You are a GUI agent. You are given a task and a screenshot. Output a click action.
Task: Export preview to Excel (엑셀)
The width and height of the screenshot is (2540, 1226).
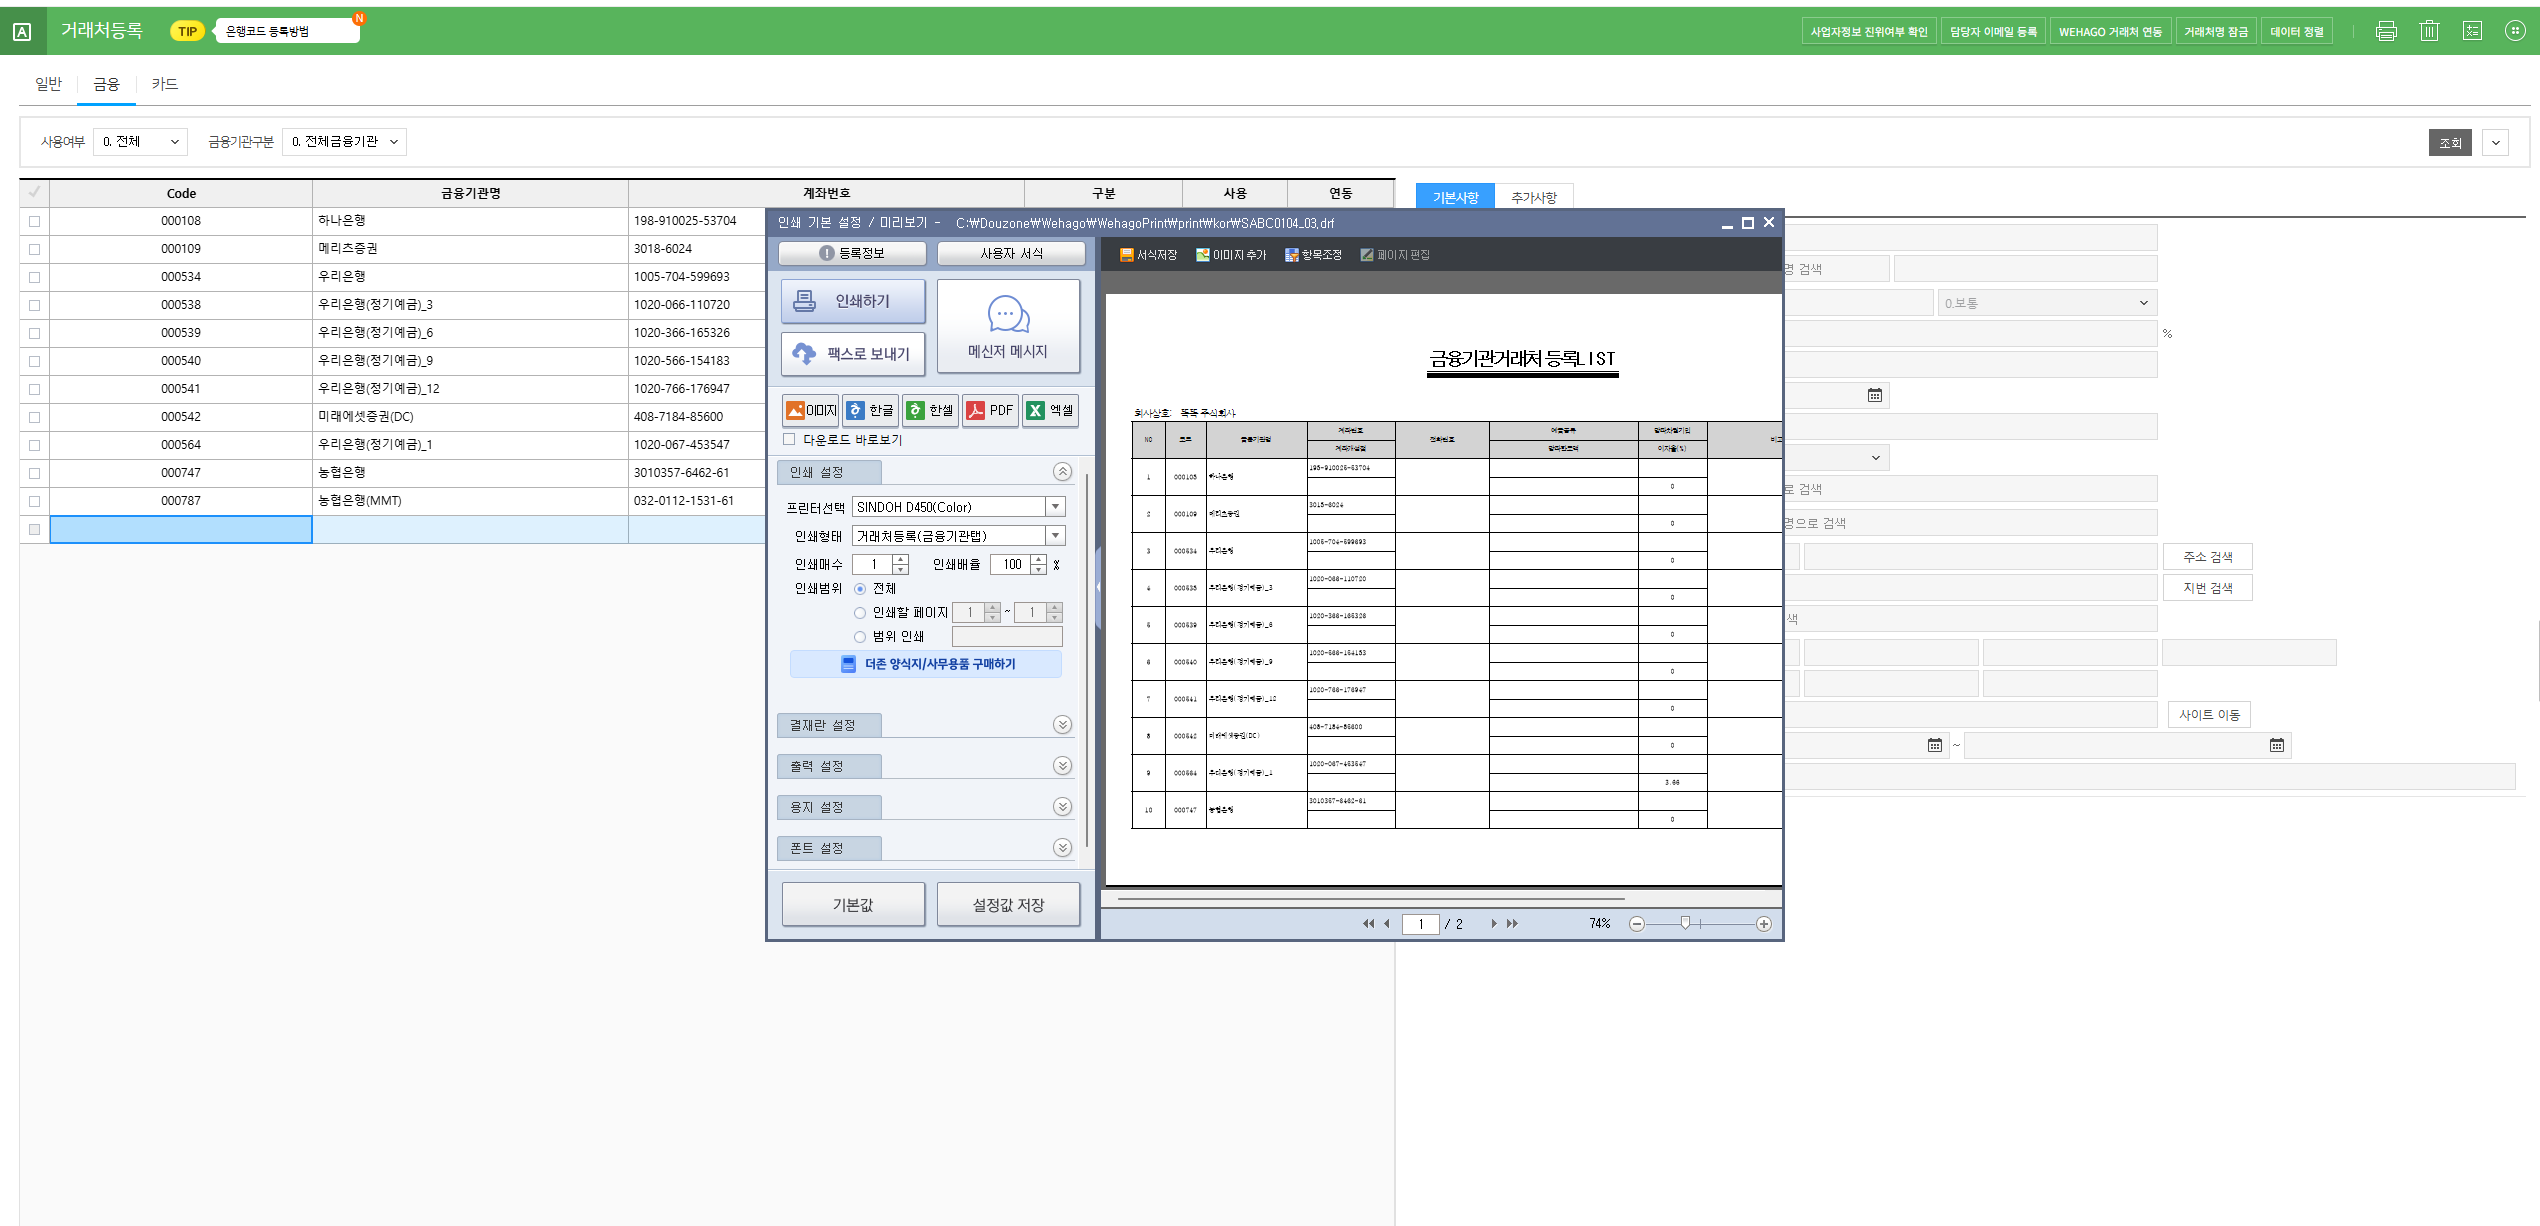tap(1050, 410)
